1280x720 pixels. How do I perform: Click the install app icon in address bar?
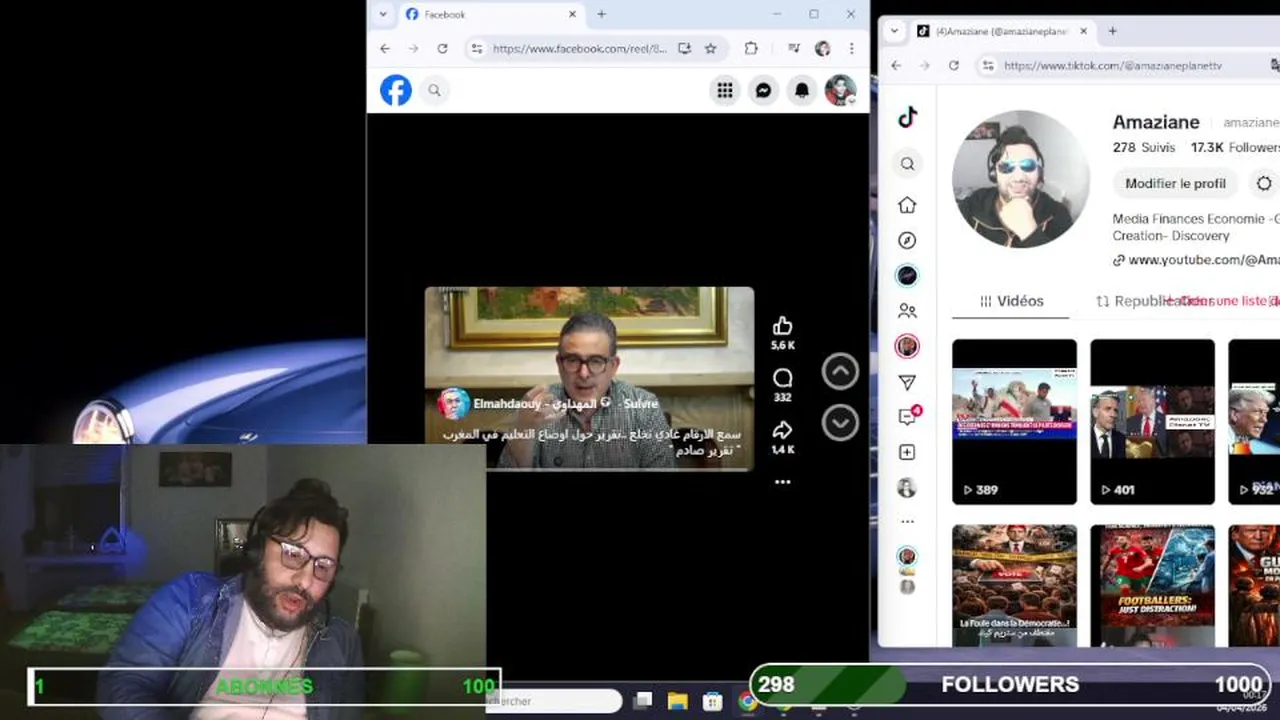(x=684, y=48)
